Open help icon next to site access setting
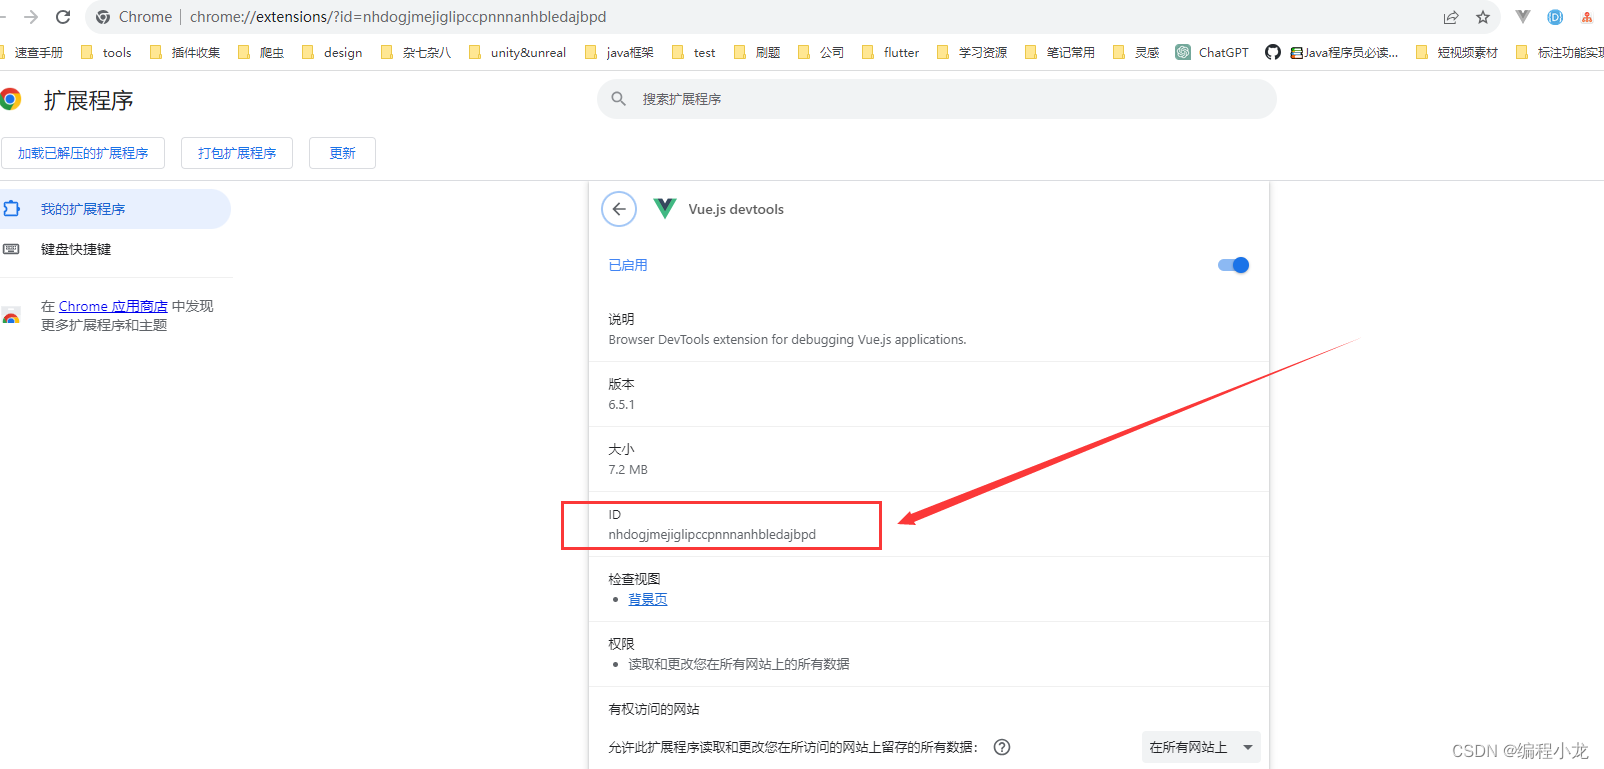This screenshot has width=1604, height=769. [x=1002, y=747]
